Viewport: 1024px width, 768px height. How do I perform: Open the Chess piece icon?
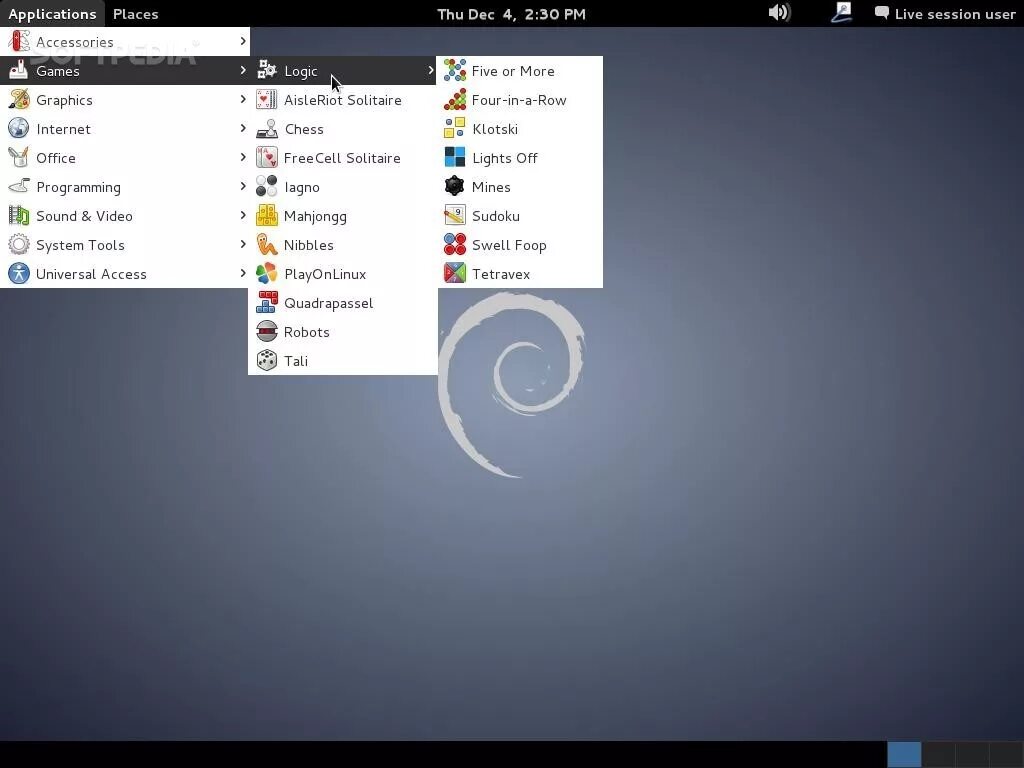266,129
